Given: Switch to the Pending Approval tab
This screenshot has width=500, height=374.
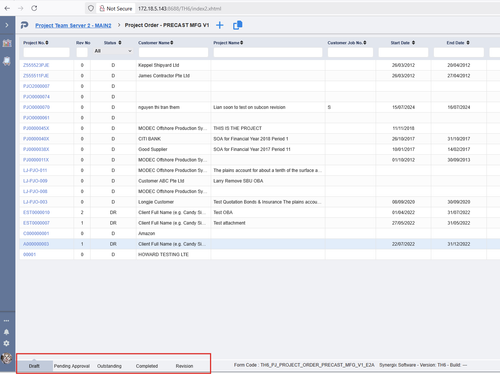Looking at the screenshot, I should [72, 366].
